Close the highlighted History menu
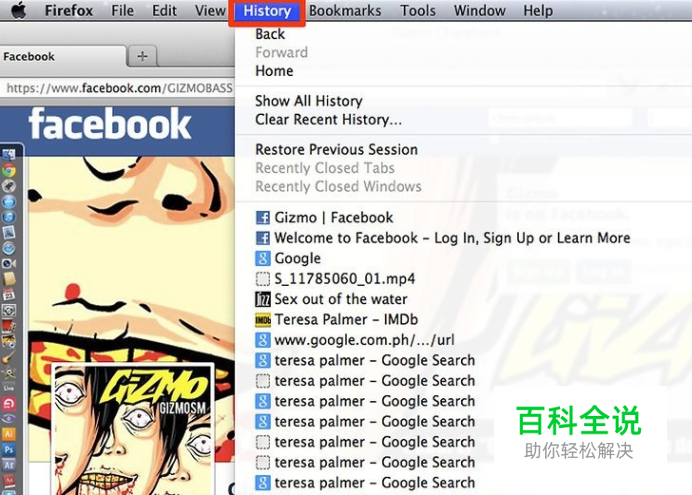Viewport: 692px width, 495px height. 267,11
